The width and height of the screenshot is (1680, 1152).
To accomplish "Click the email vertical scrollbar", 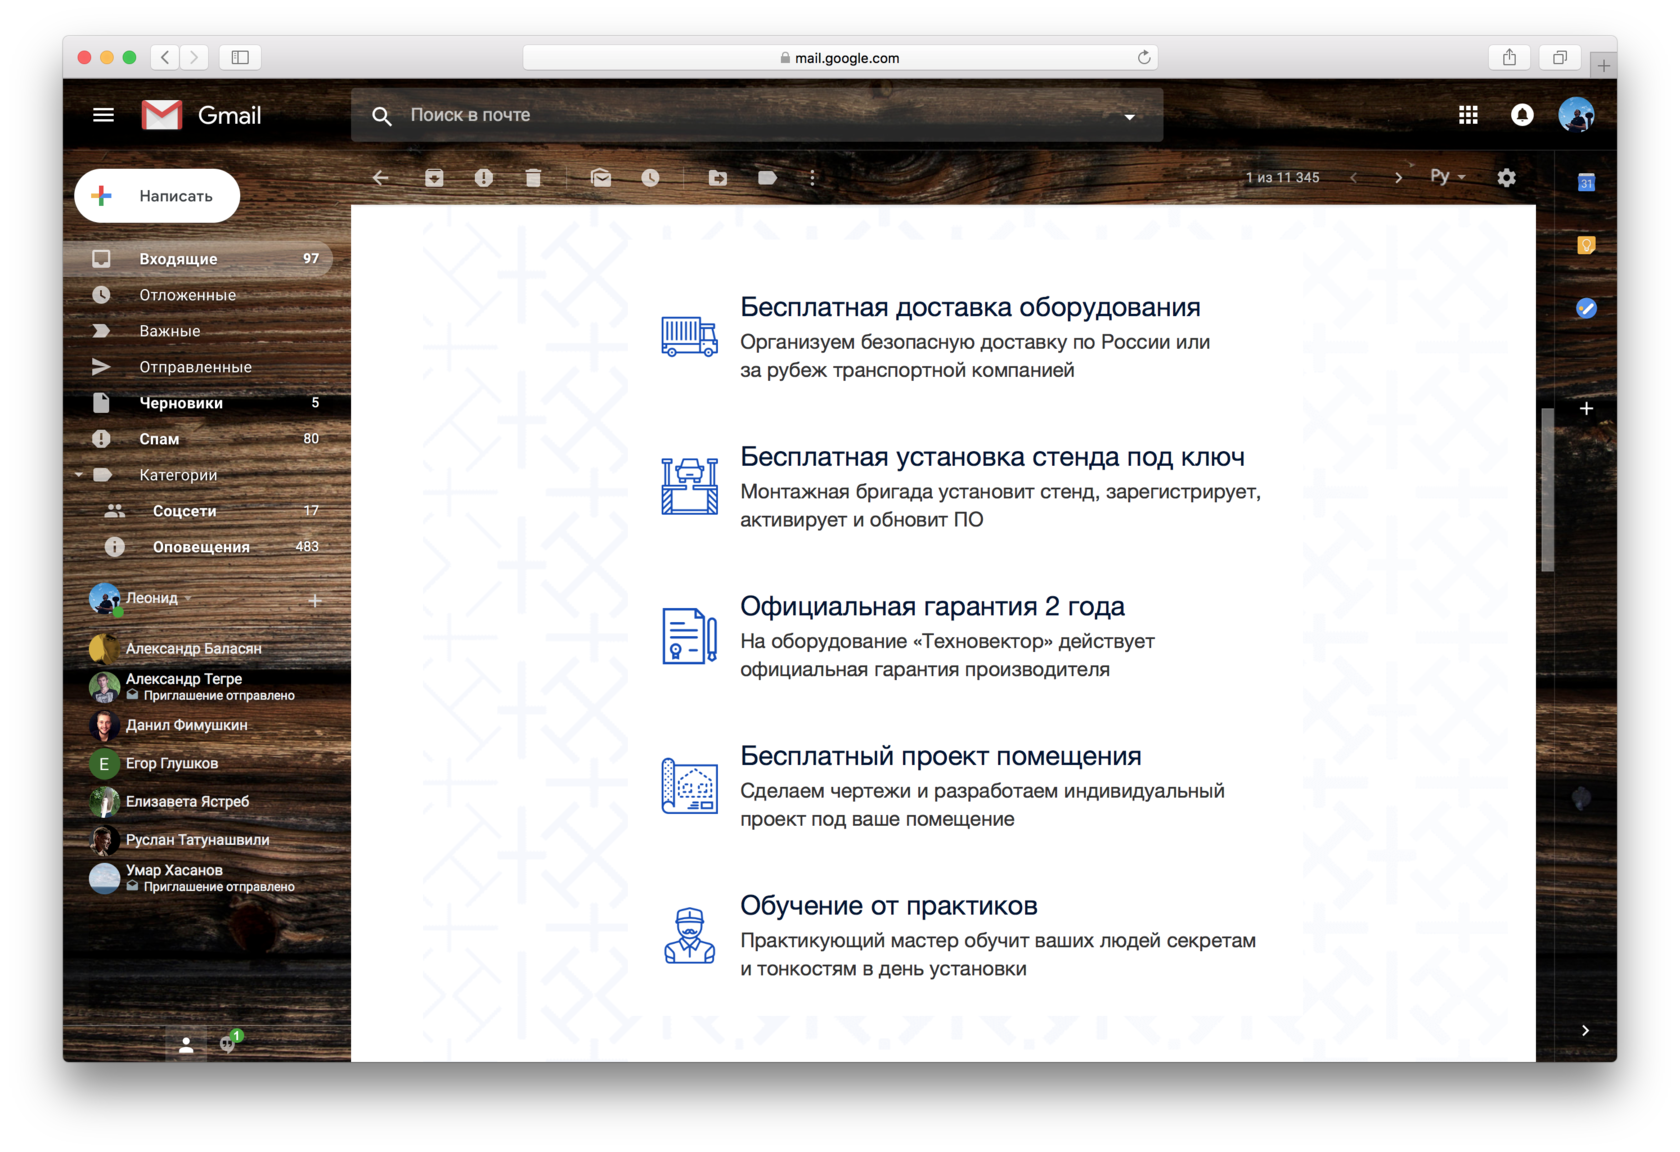I will pyautogui.click(x=1548, y=490).
